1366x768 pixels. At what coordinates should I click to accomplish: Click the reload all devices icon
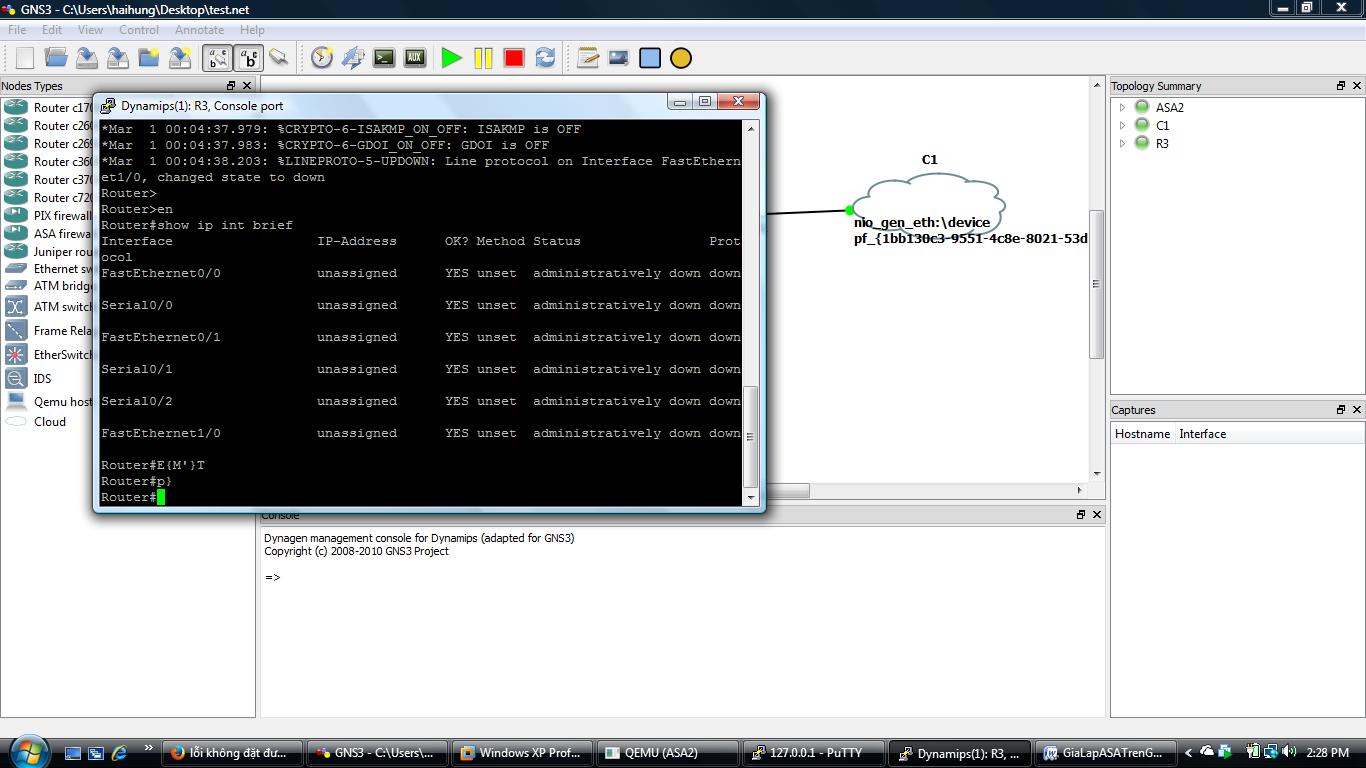[x=545, y=58]
